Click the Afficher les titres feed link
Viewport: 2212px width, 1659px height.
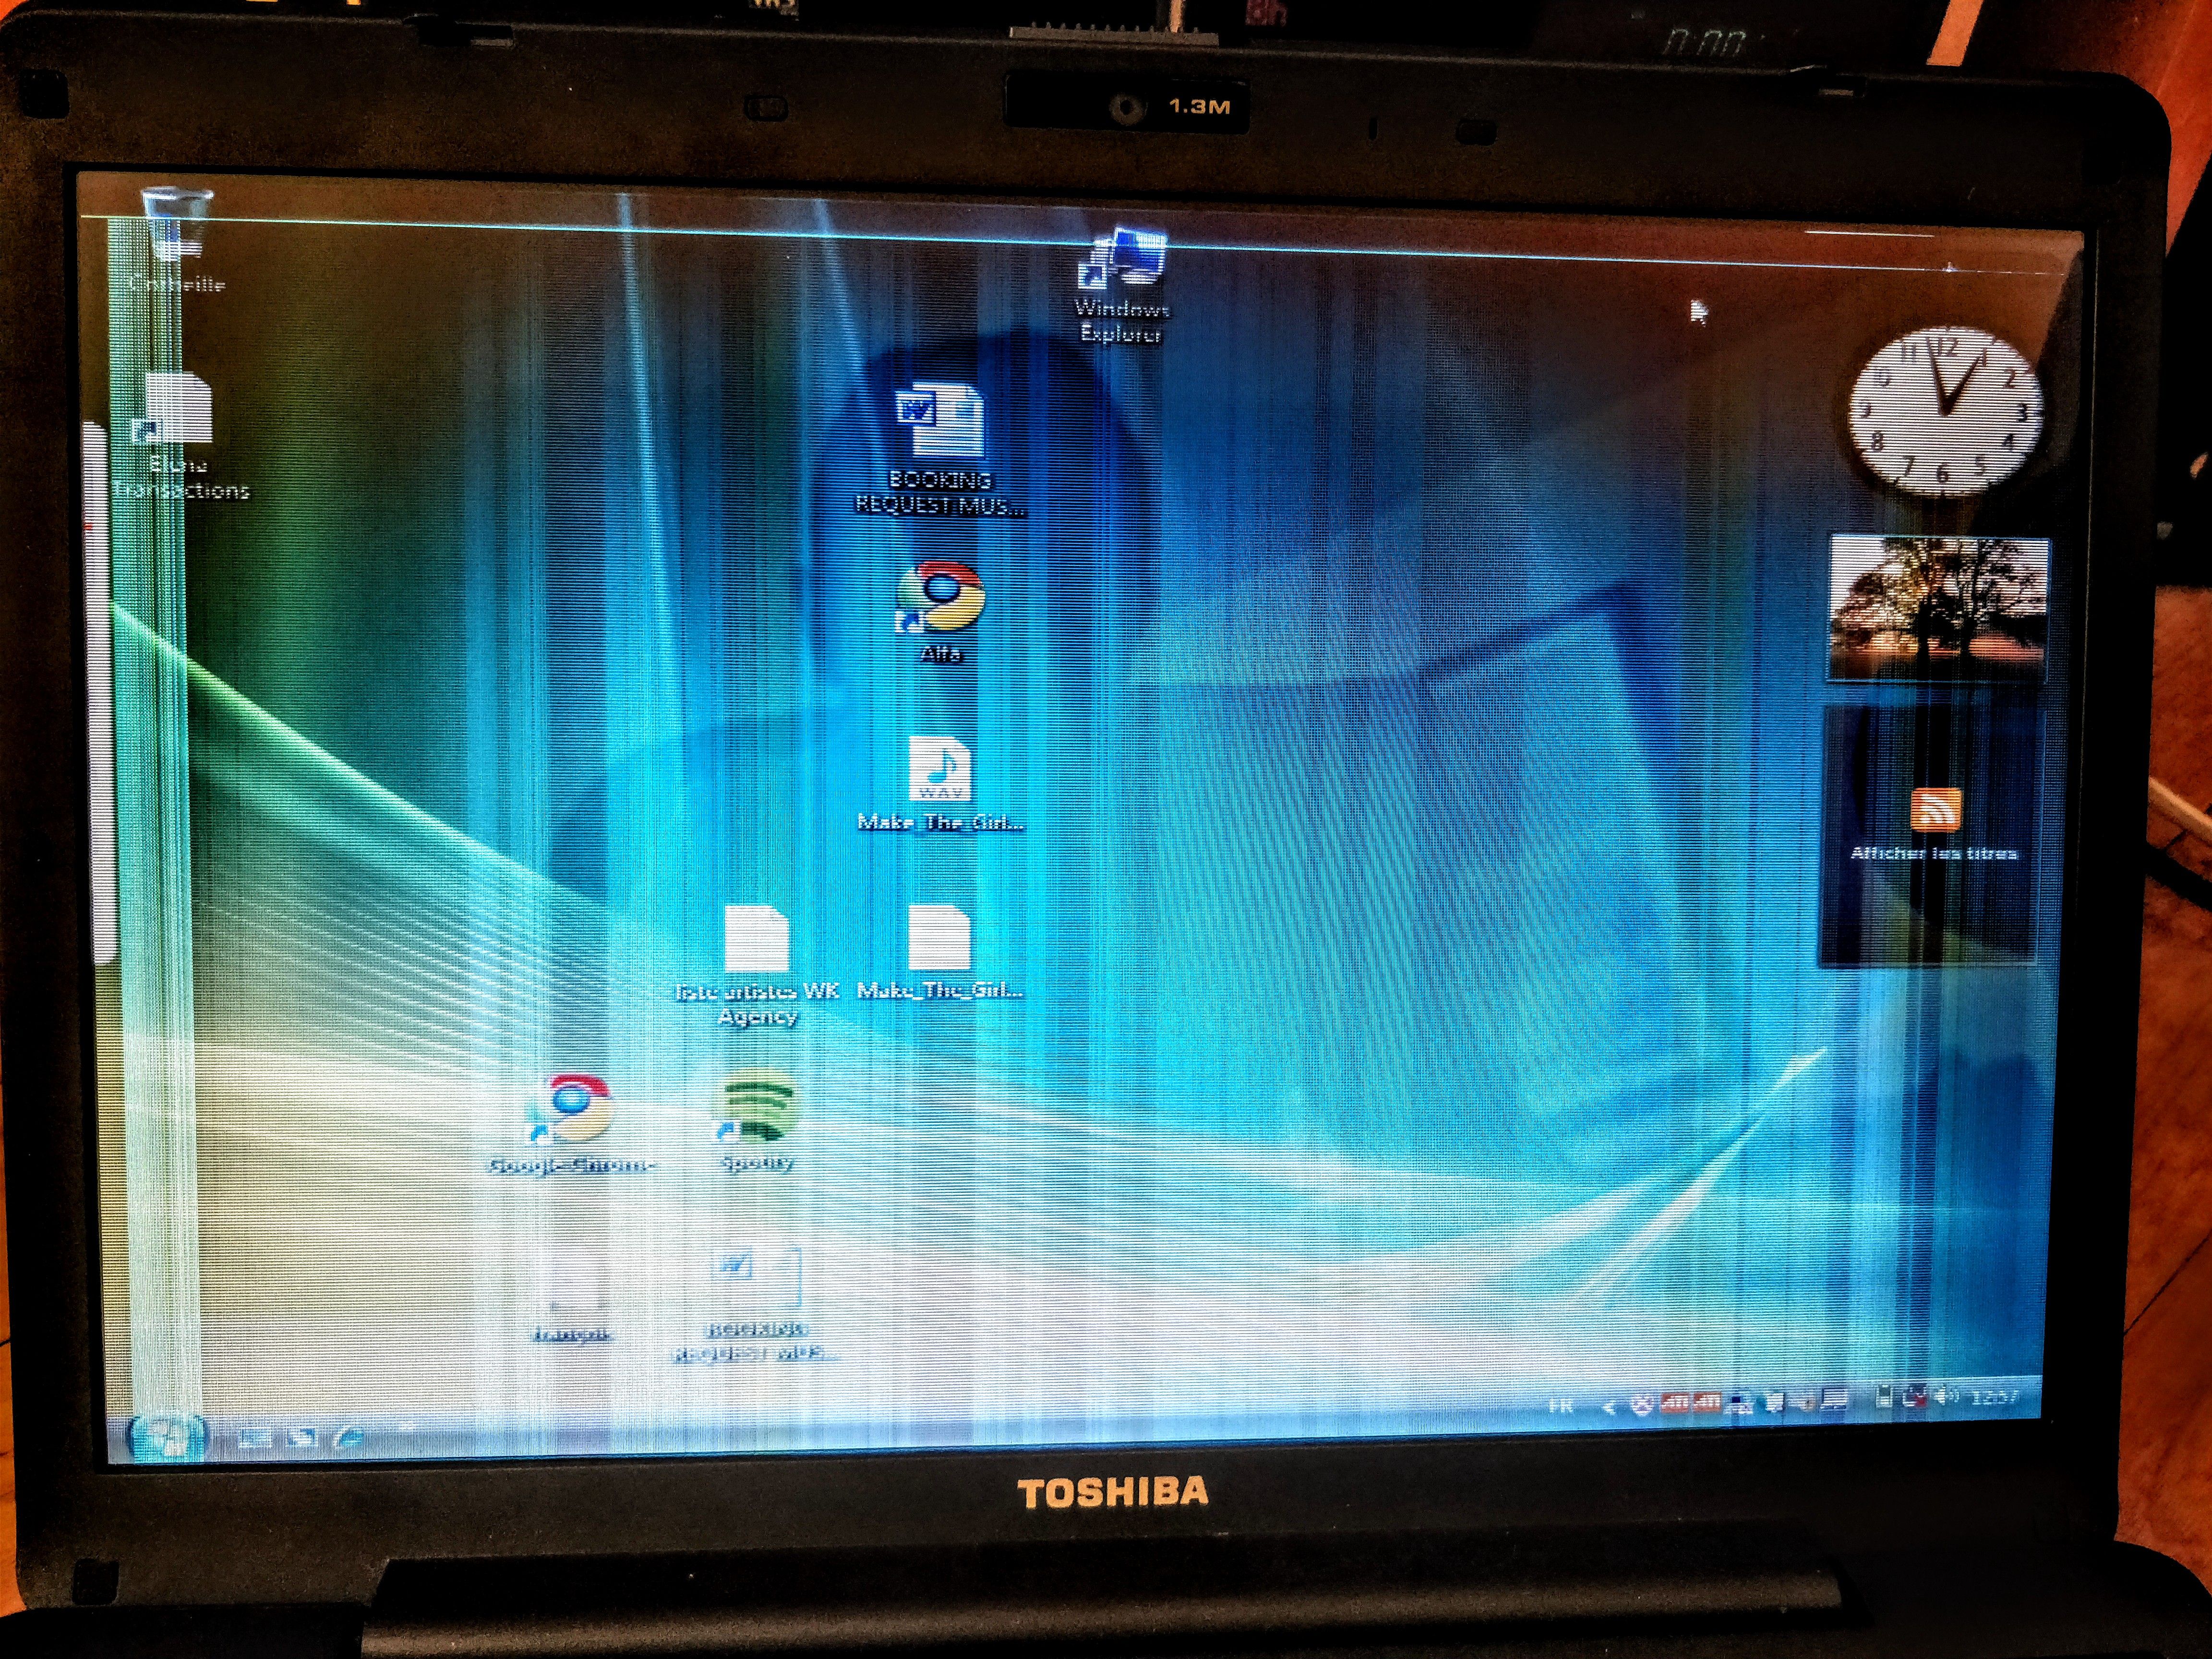pos(1933,853)
